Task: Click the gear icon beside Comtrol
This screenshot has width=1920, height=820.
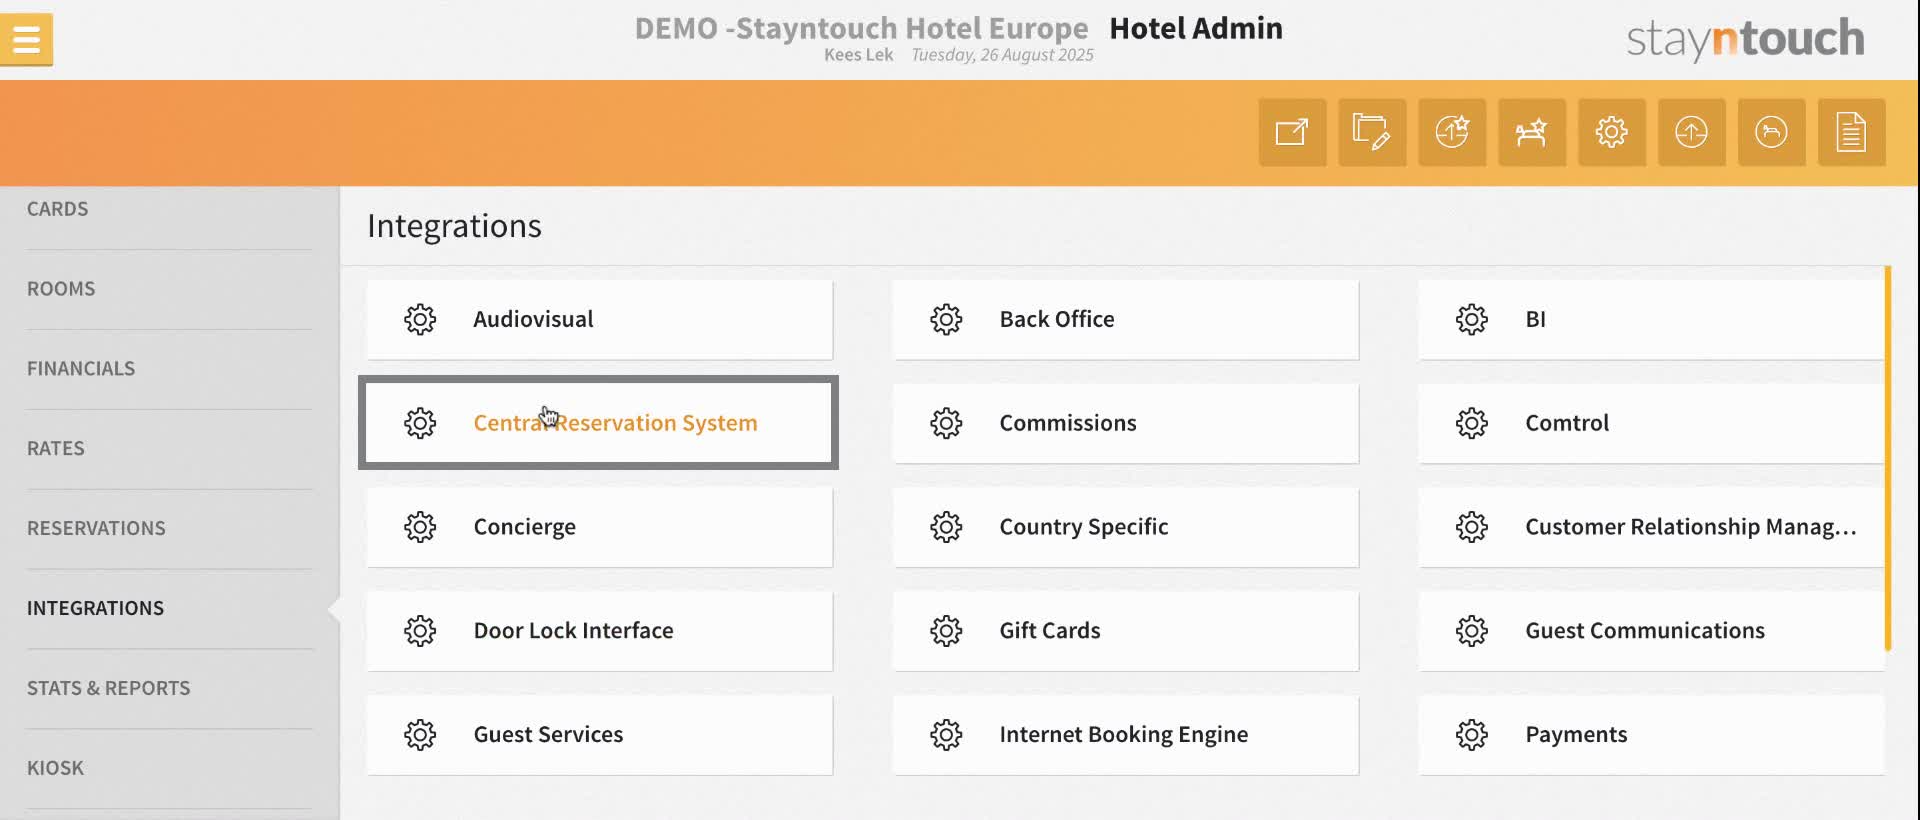Action: tap(1472, 423)
